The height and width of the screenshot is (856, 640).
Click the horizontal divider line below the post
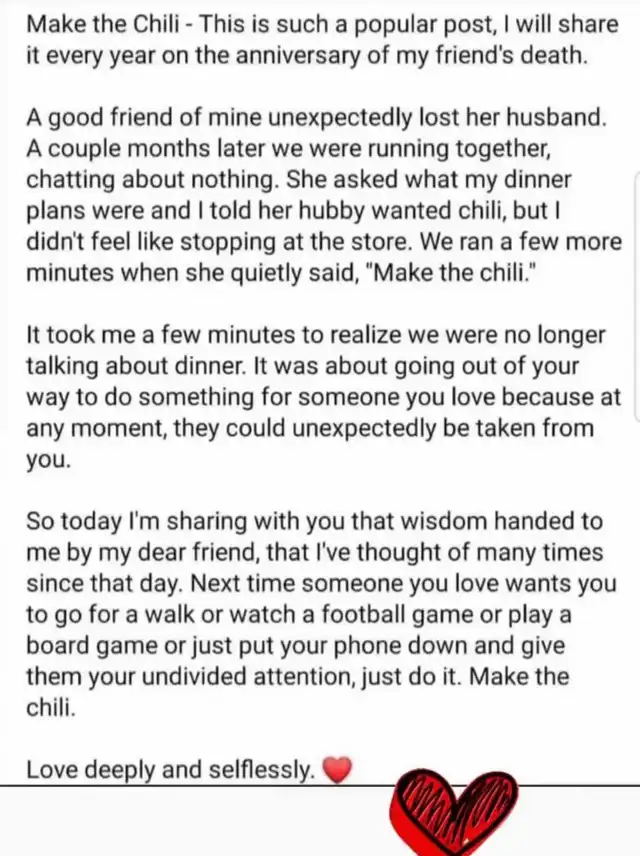[320, 786]
